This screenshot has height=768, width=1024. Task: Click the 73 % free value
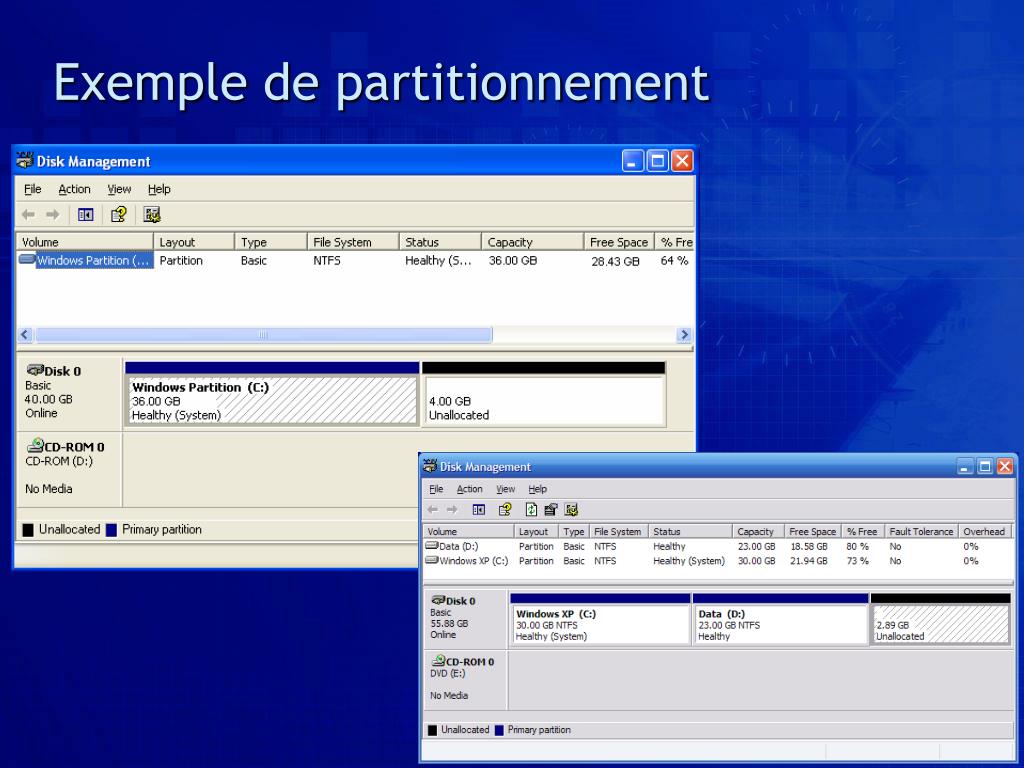pos(857,561)
